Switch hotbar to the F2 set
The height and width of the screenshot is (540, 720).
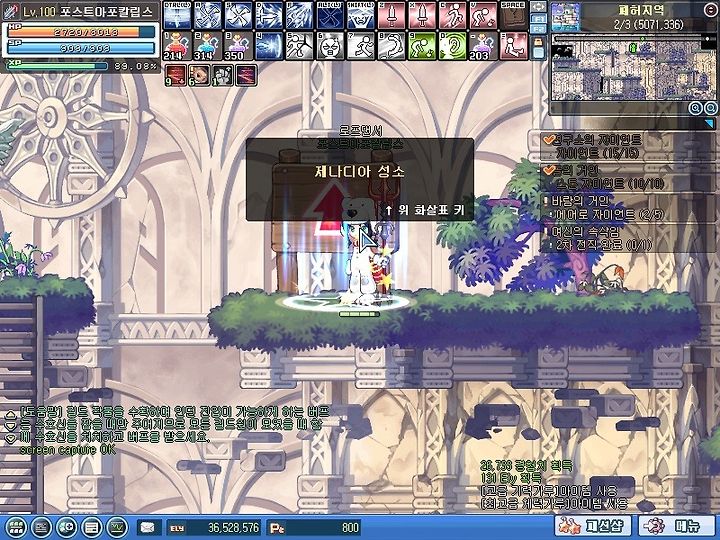pyautogui.click(x=539, y=29)
